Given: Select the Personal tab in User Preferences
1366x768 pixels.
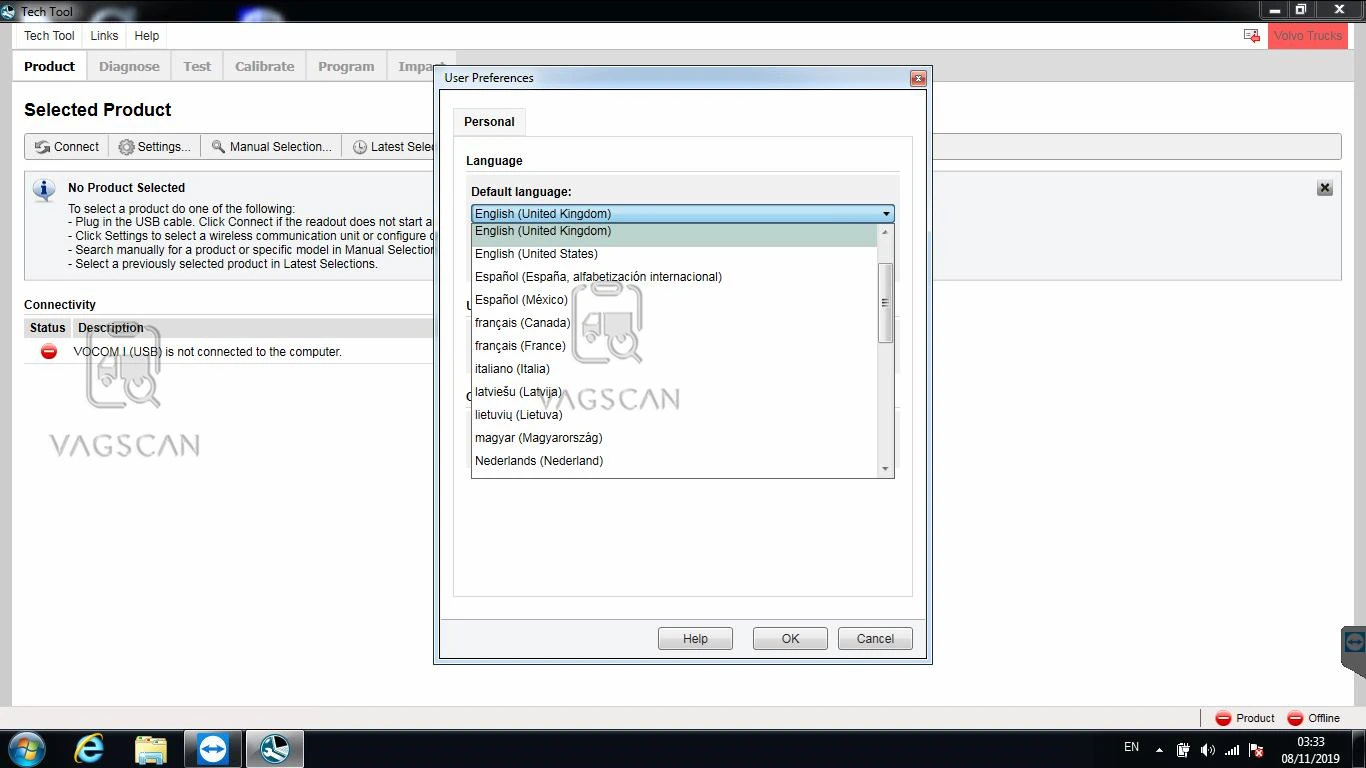Looking at the screenshot, I should [x=489, y=122].
